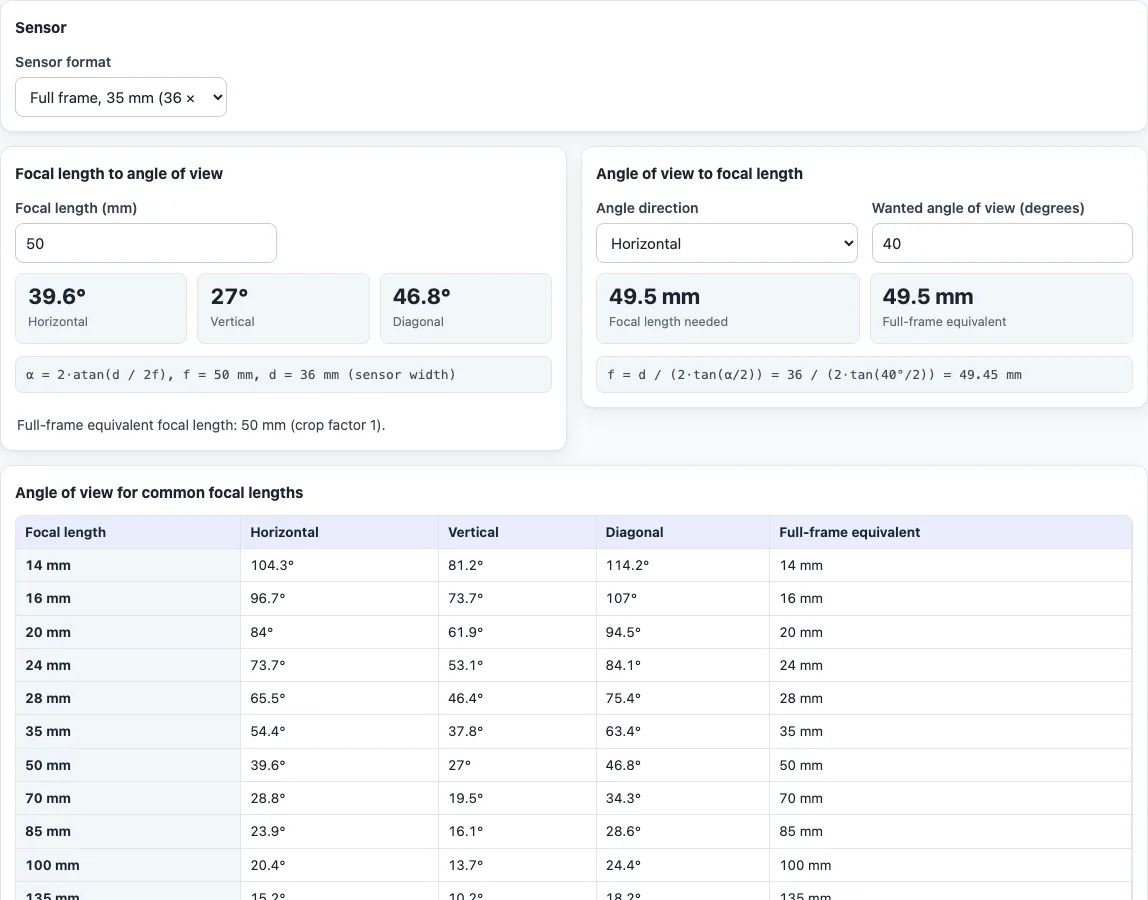The image size is (1148, 900).
Task: Click the 'α = 2·atan(d / 2f)' formula
Action: tap(283, 374)
